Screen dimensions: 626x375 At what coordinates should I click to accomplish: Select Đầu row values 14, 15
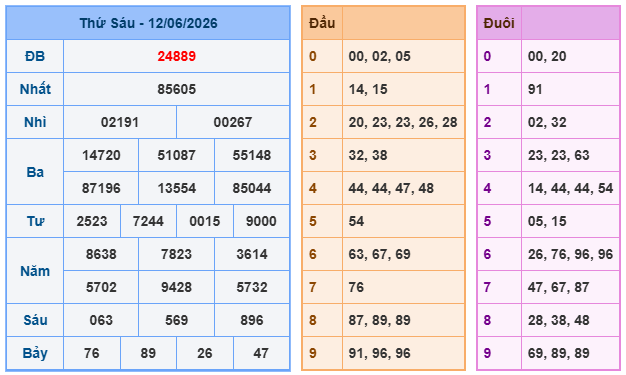[x=368, y=89]
